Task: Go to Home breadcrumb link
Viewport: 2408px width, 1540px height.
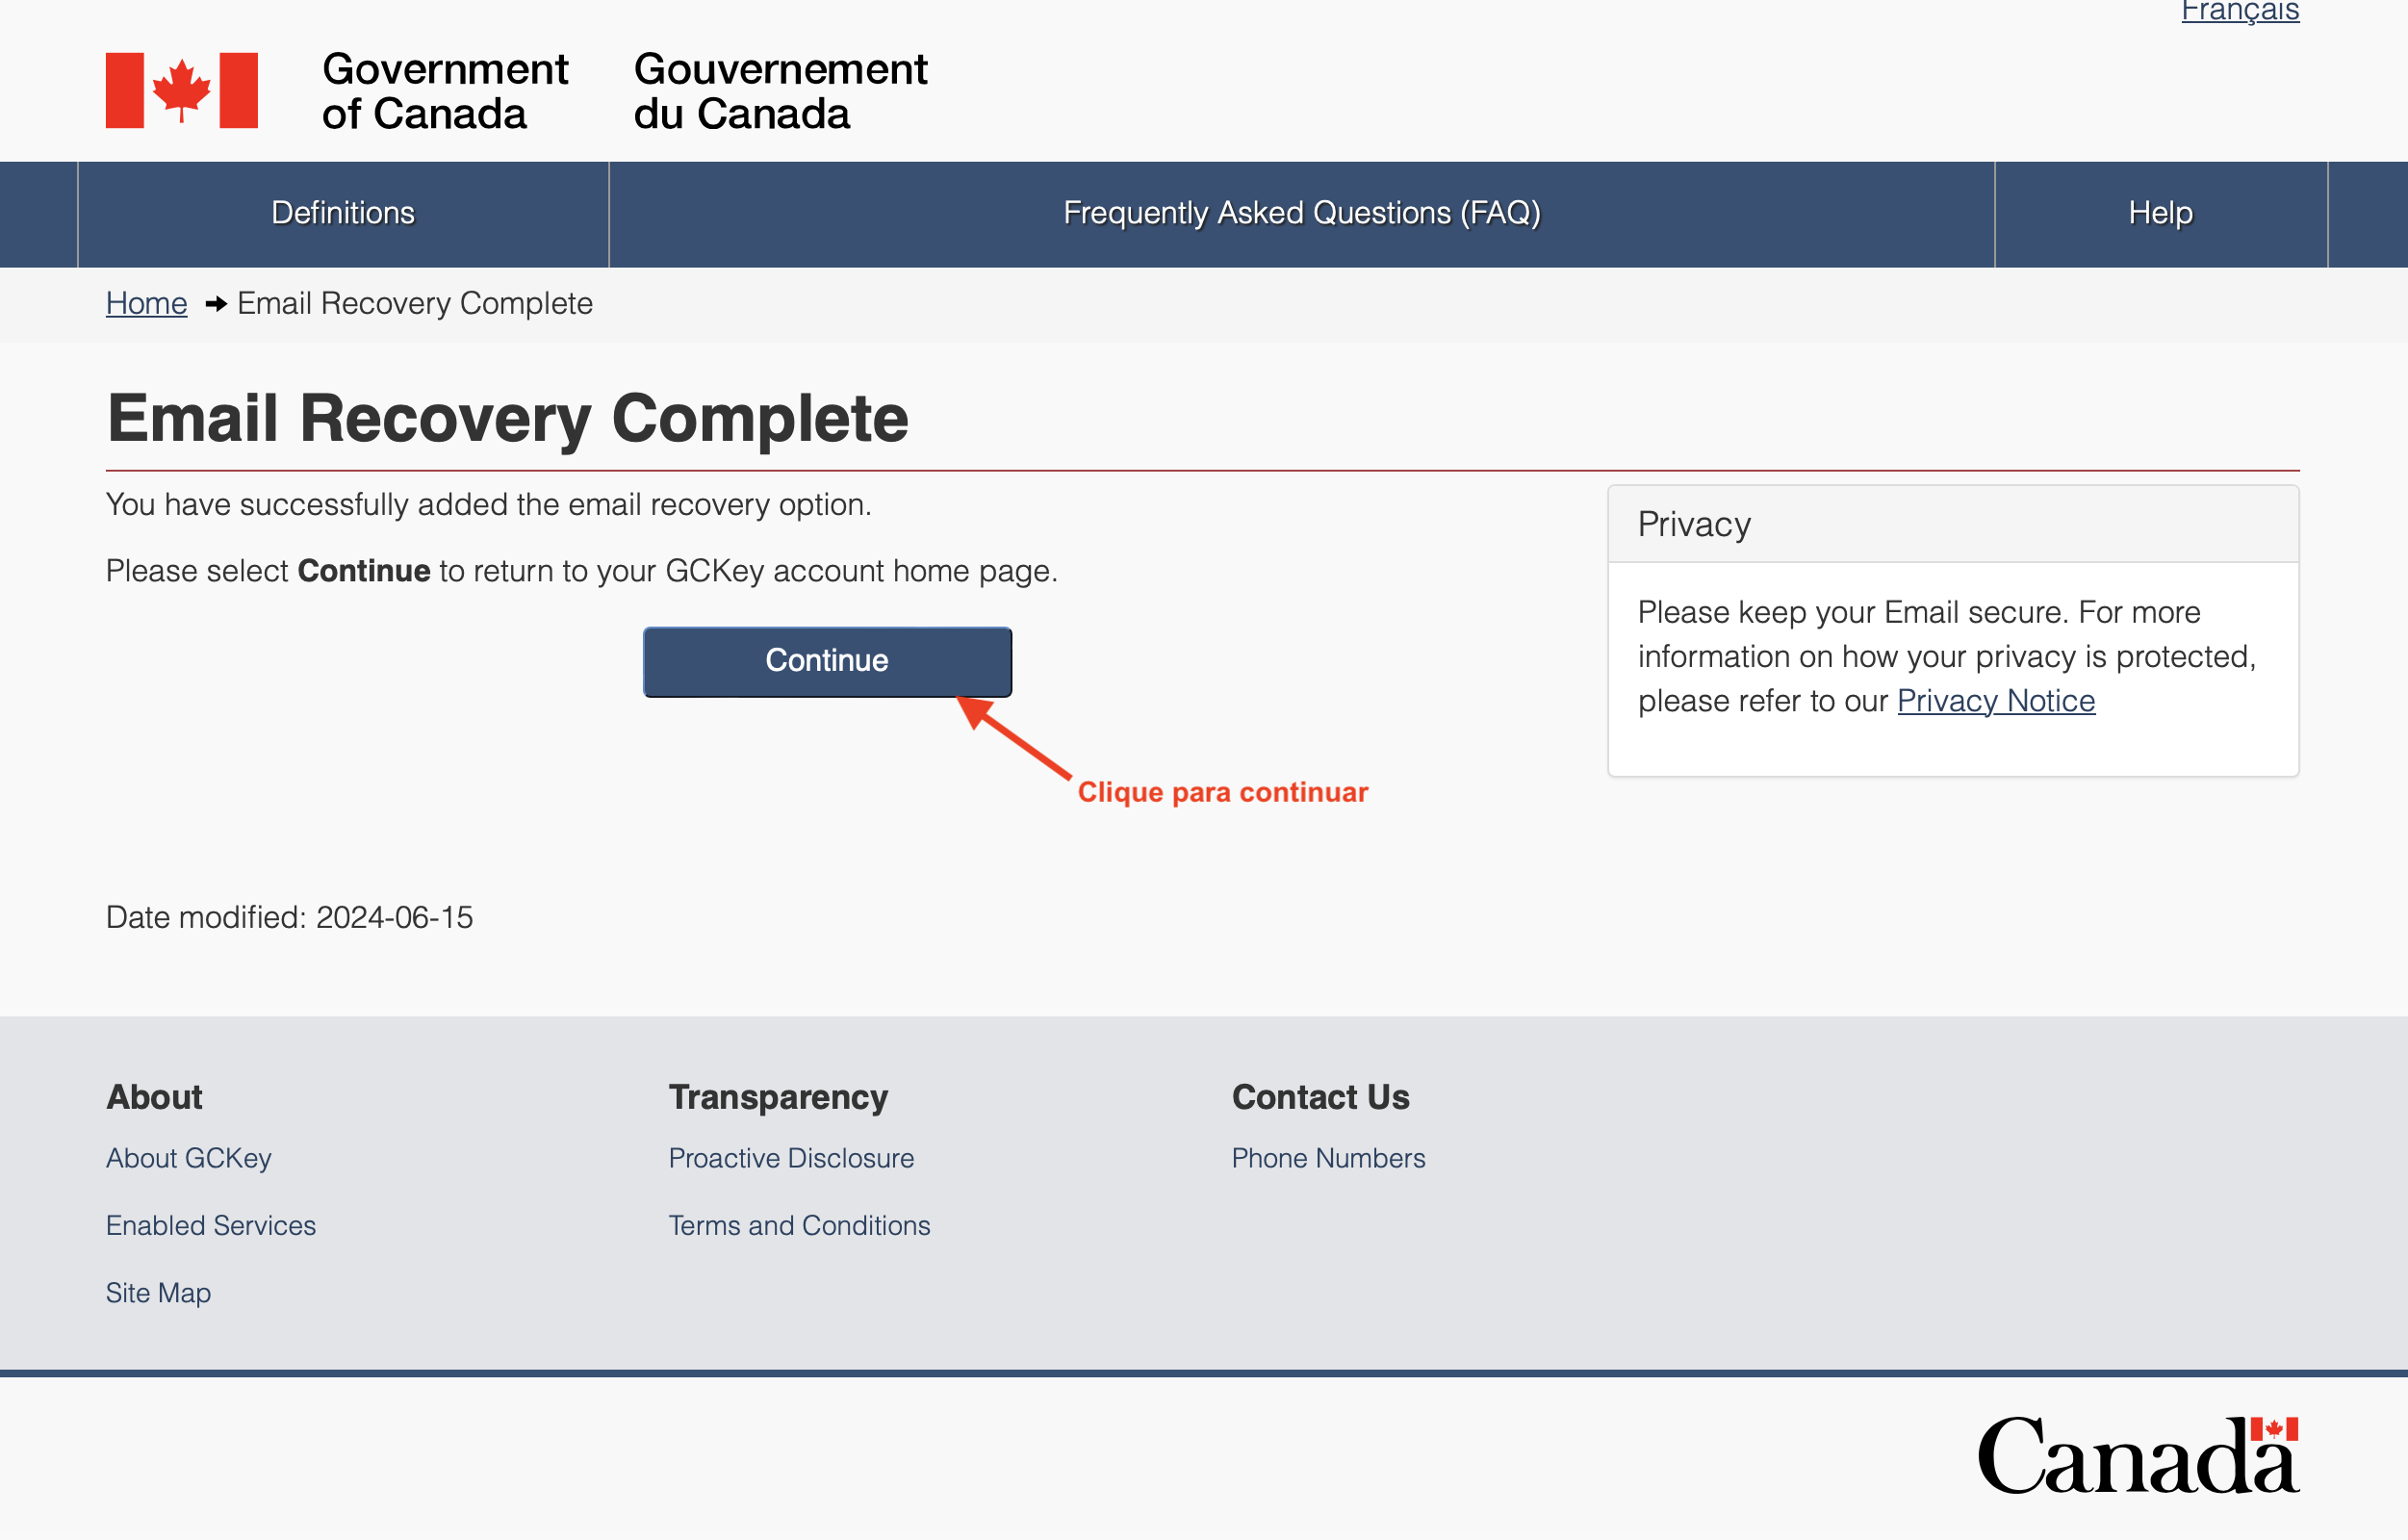Action: tap(146, 303)
